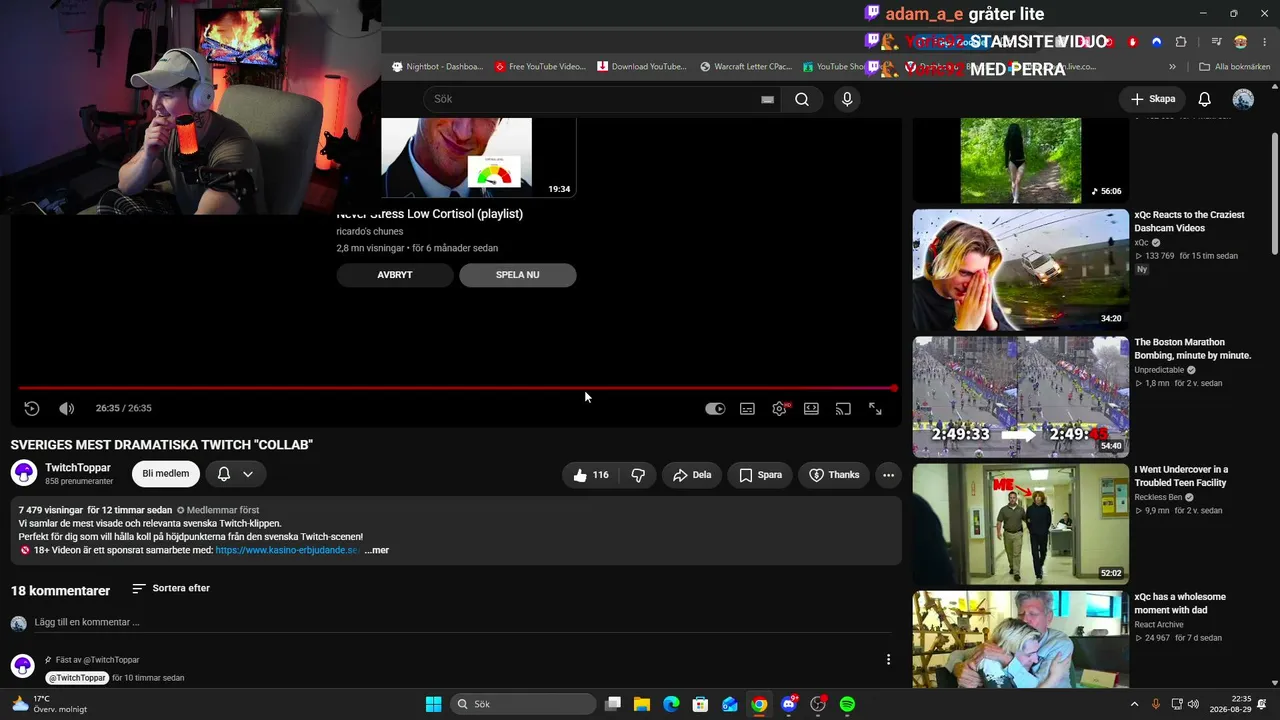The width and height of the screenshot is (1280, 720).
Task: Replay the finished video
Action: point(32,408)
